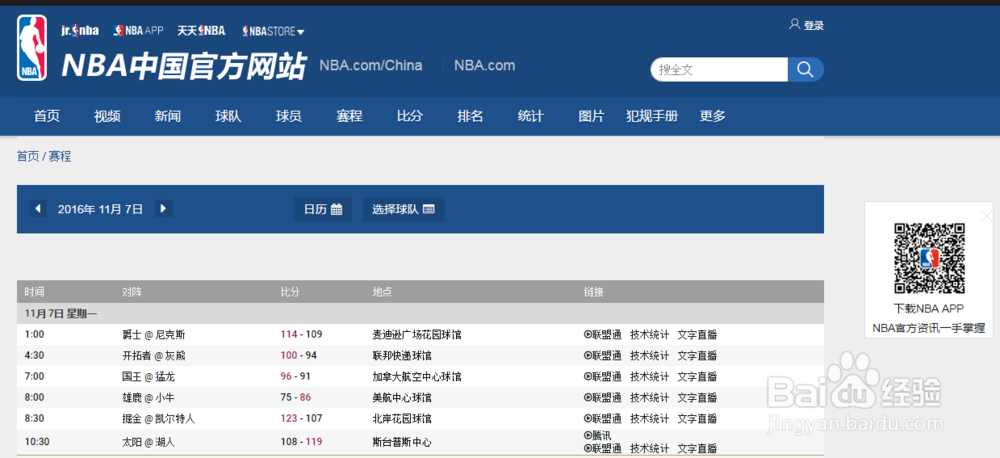
Task: Open 文字直播 for 开拓者 @ 灰熊
Action: pyautogui.click(x=697, y=356)
